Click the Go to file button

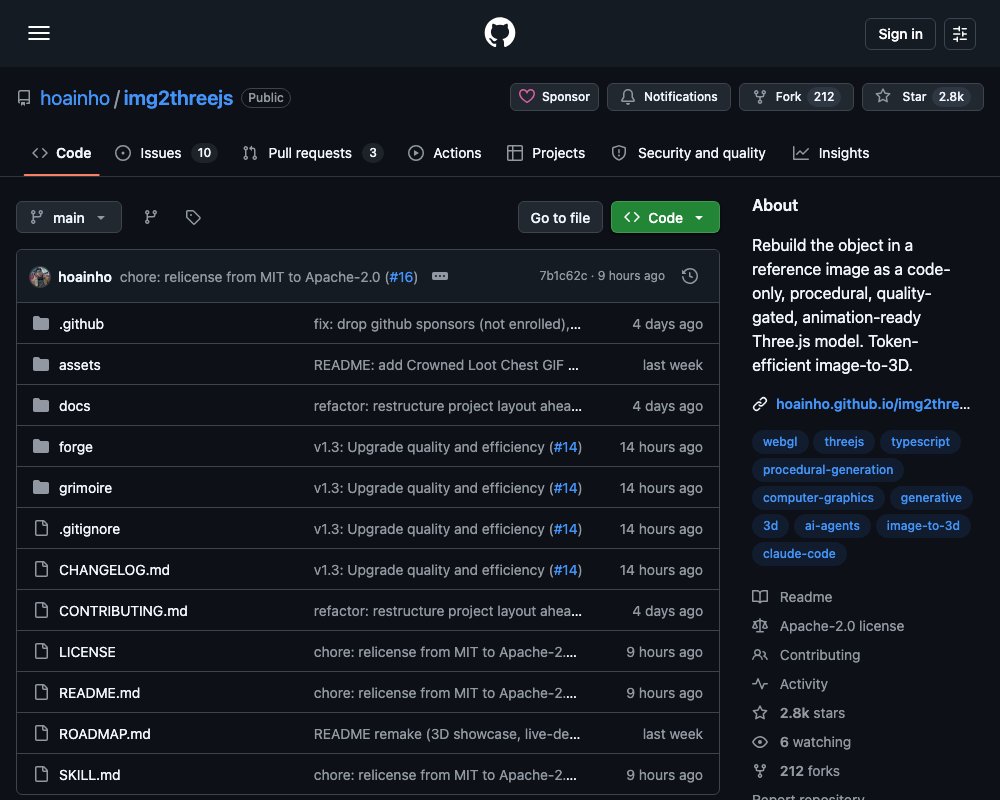point(560,218)
